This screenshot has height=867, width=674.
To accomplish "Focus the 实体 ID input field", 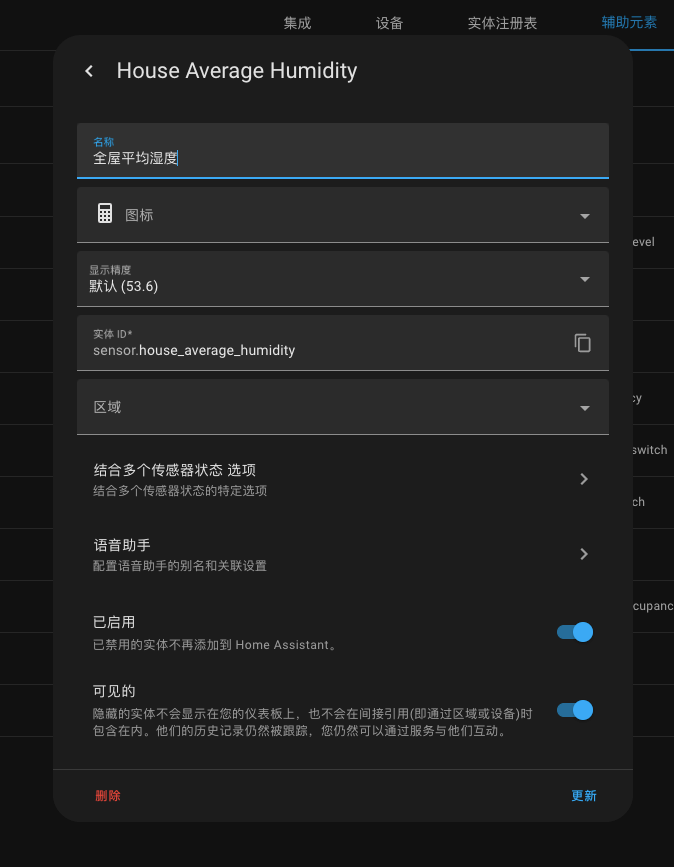I will [320, 350].
